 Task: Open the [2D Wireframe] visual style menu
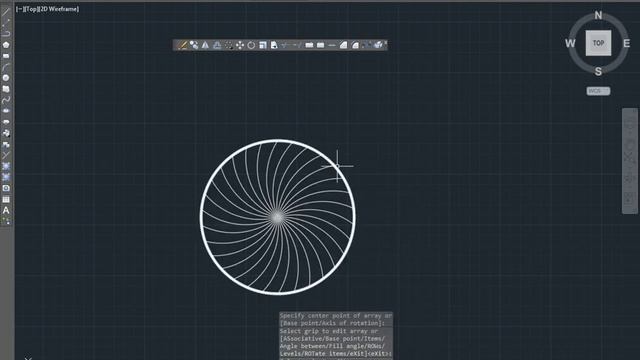pos(58,9)
